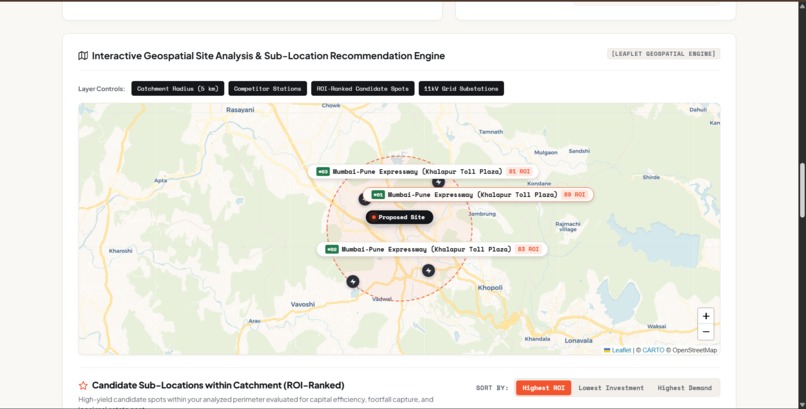Click the #02 green rank badge
806x409 pixels.
coord(332,249)
